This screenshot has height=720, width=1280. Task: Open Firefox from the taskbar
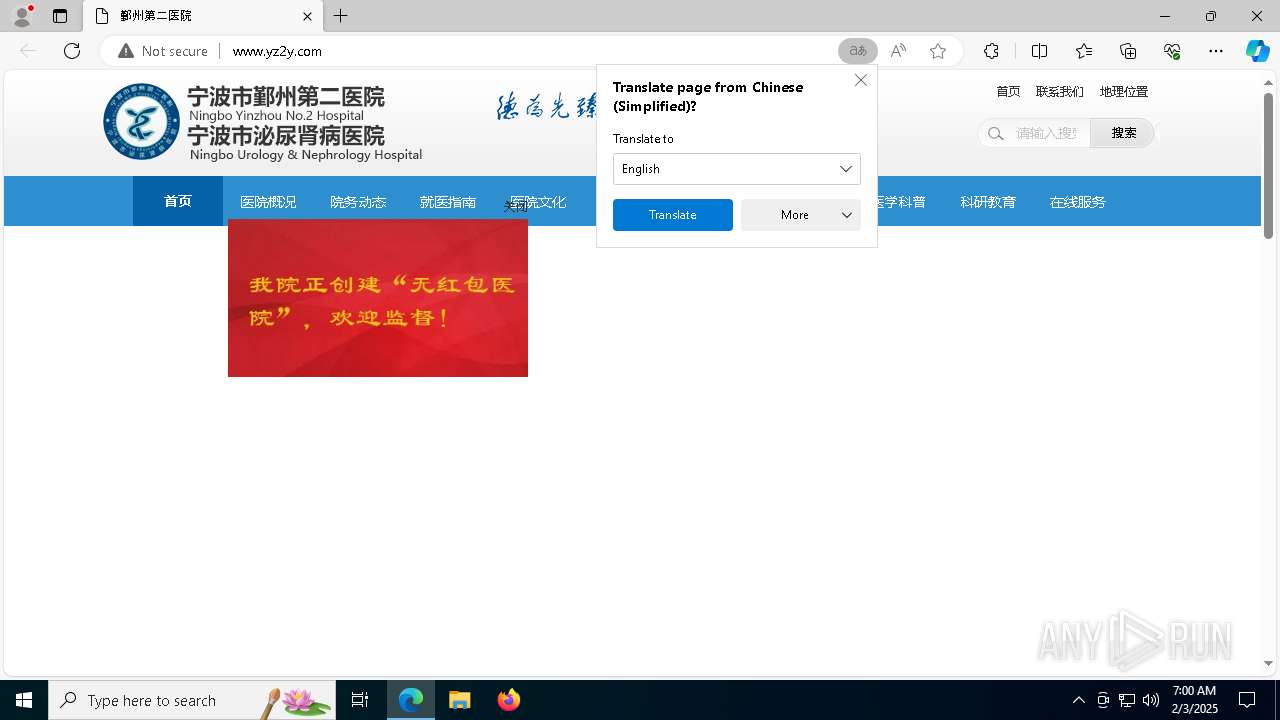[x=509, y=700]
